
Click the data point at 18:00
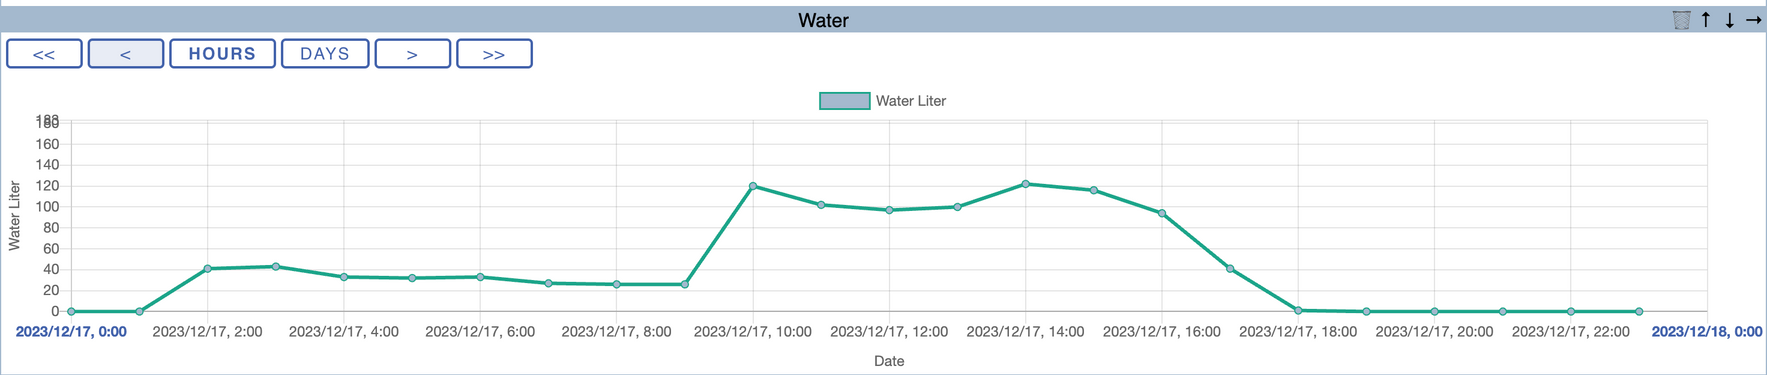[x=1298, y=311]
